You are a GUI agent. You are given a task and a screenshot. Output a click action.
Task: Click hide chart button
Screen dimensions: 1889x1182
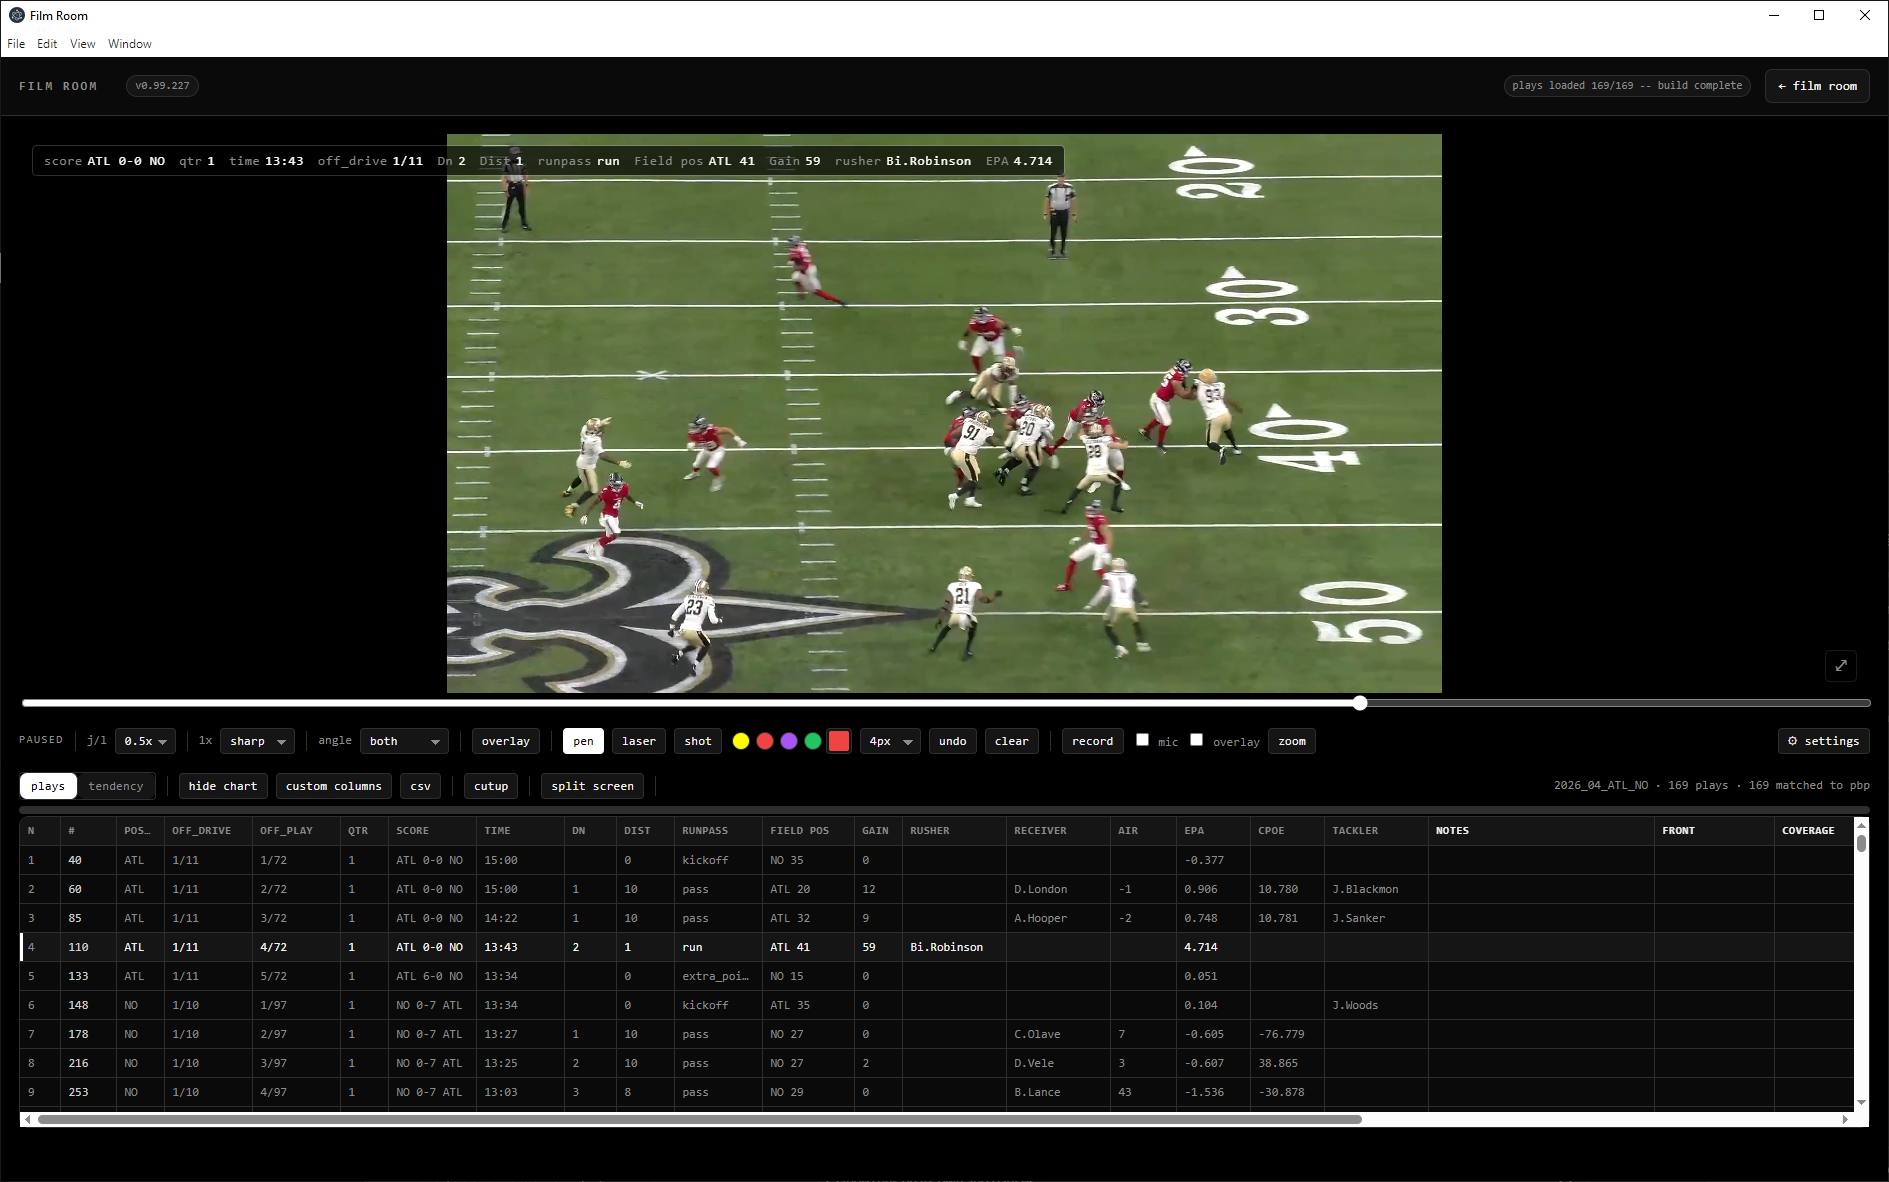[x=223, y=786]
